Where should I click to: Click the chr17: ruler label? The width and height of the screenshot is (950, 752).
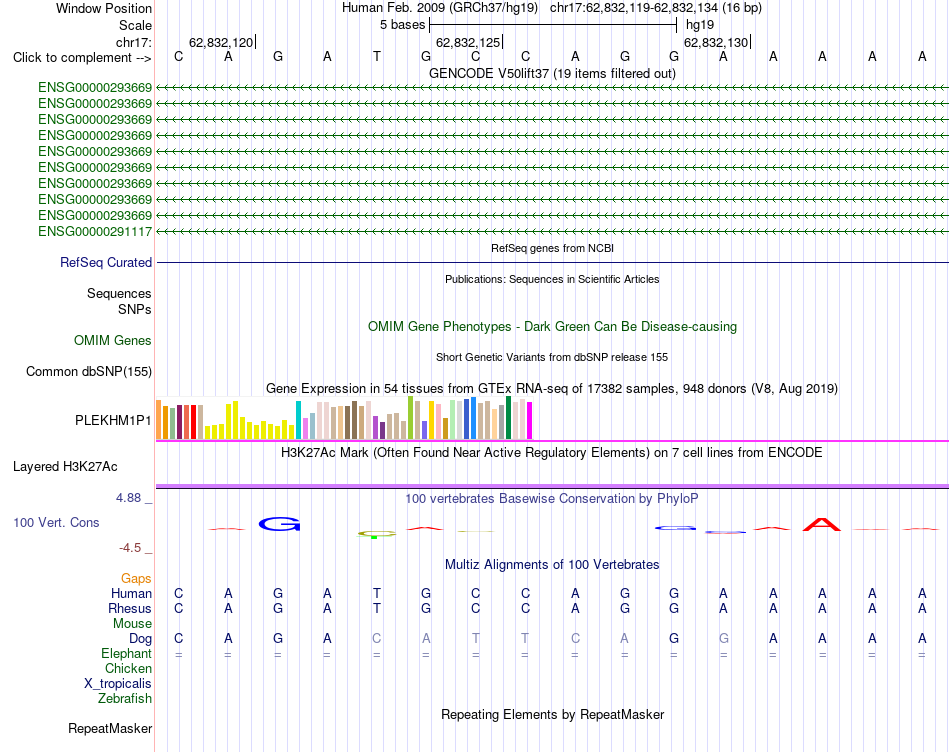[x=133, y=42]
